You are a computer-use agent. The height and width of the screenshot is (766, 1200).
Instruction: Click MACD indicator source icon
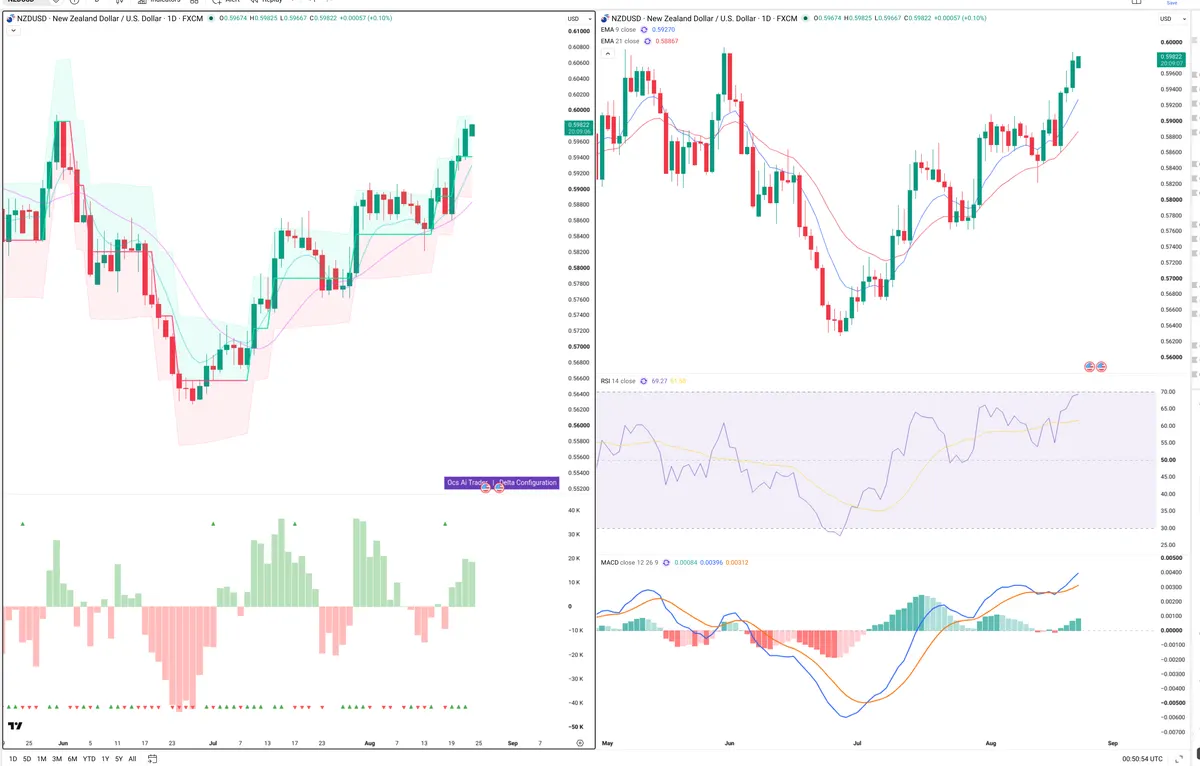pyautogui.click(x=666, y=563)
